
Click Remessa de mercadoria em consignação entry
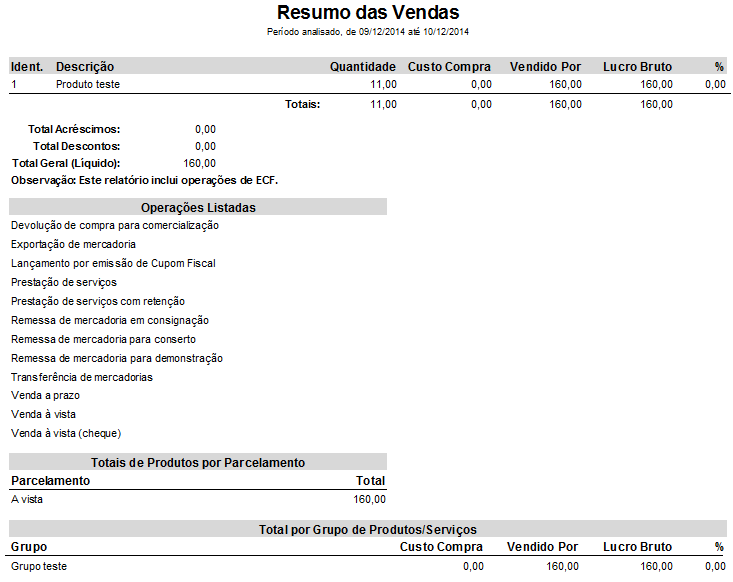tap(109, 320)
